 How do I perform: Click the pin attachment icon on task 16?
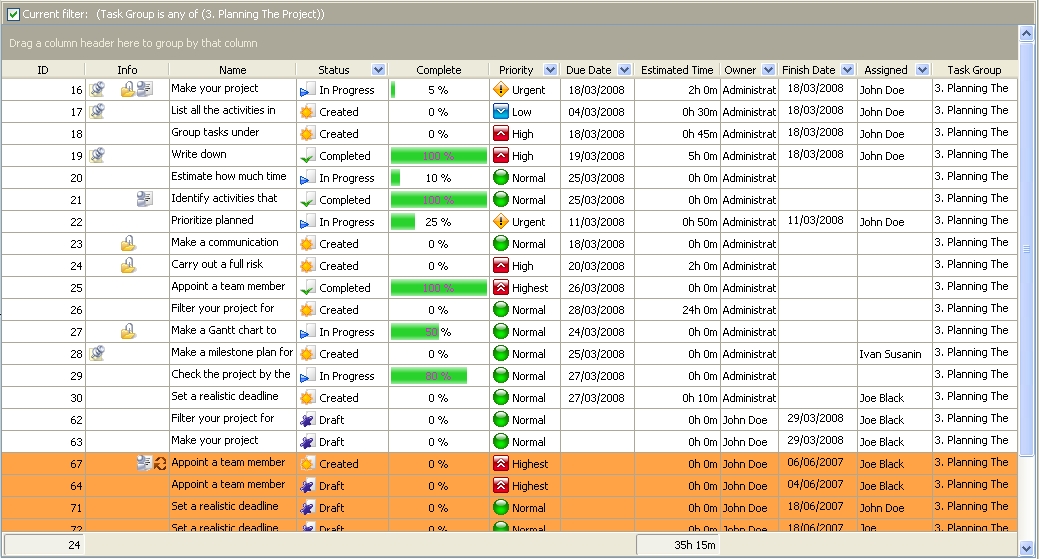(97, 90)
